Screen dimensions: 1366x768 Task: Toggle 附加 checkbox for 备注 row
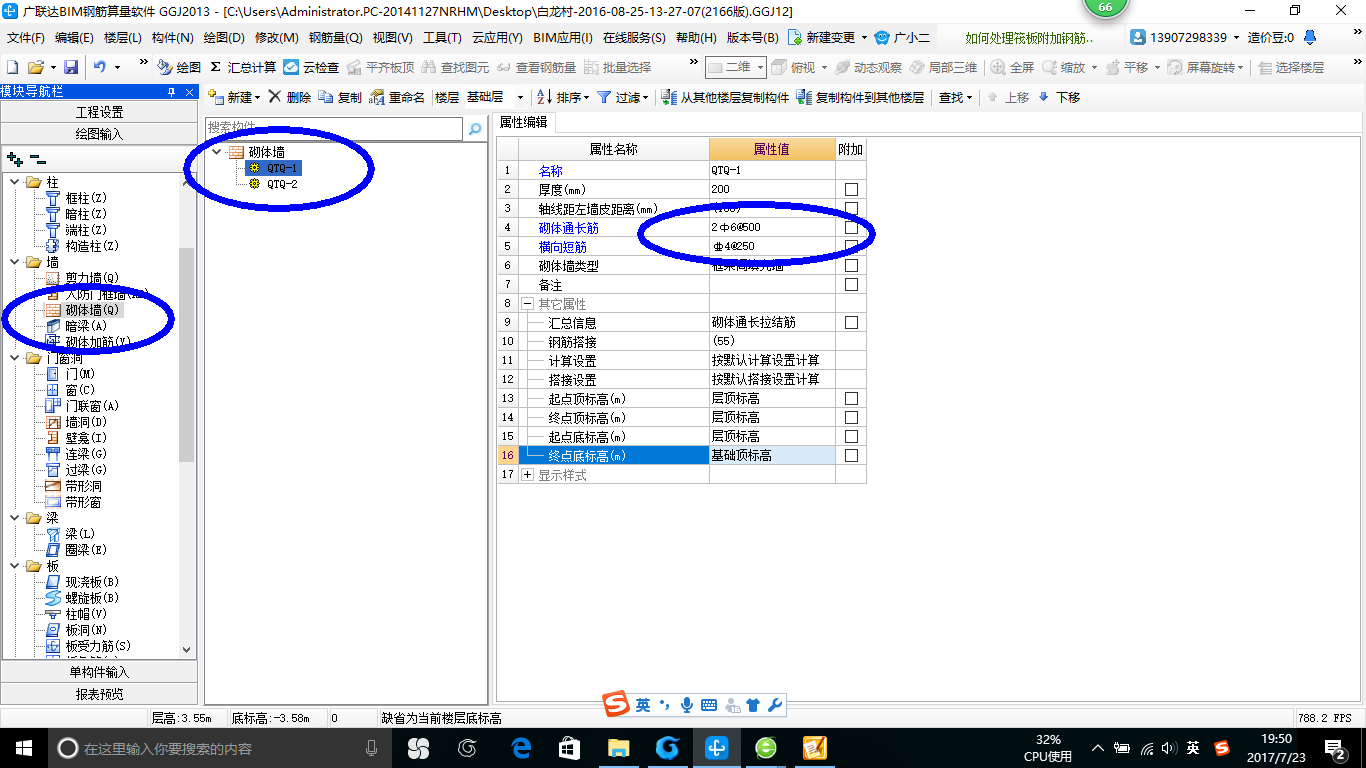(x=851, y=285)
